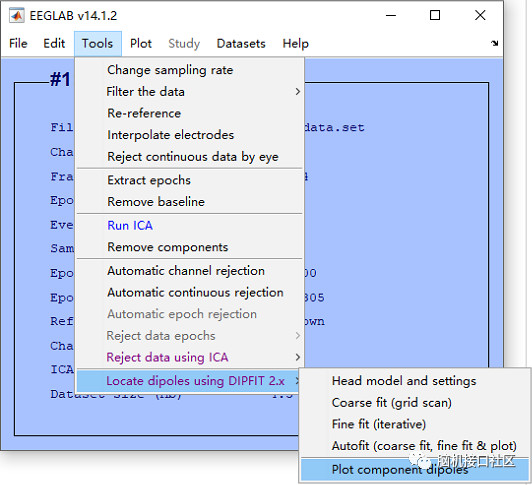Click the dock window arrow icon
Screen dimensions: 532x485
pyautogui.click(x=494, y=43)
